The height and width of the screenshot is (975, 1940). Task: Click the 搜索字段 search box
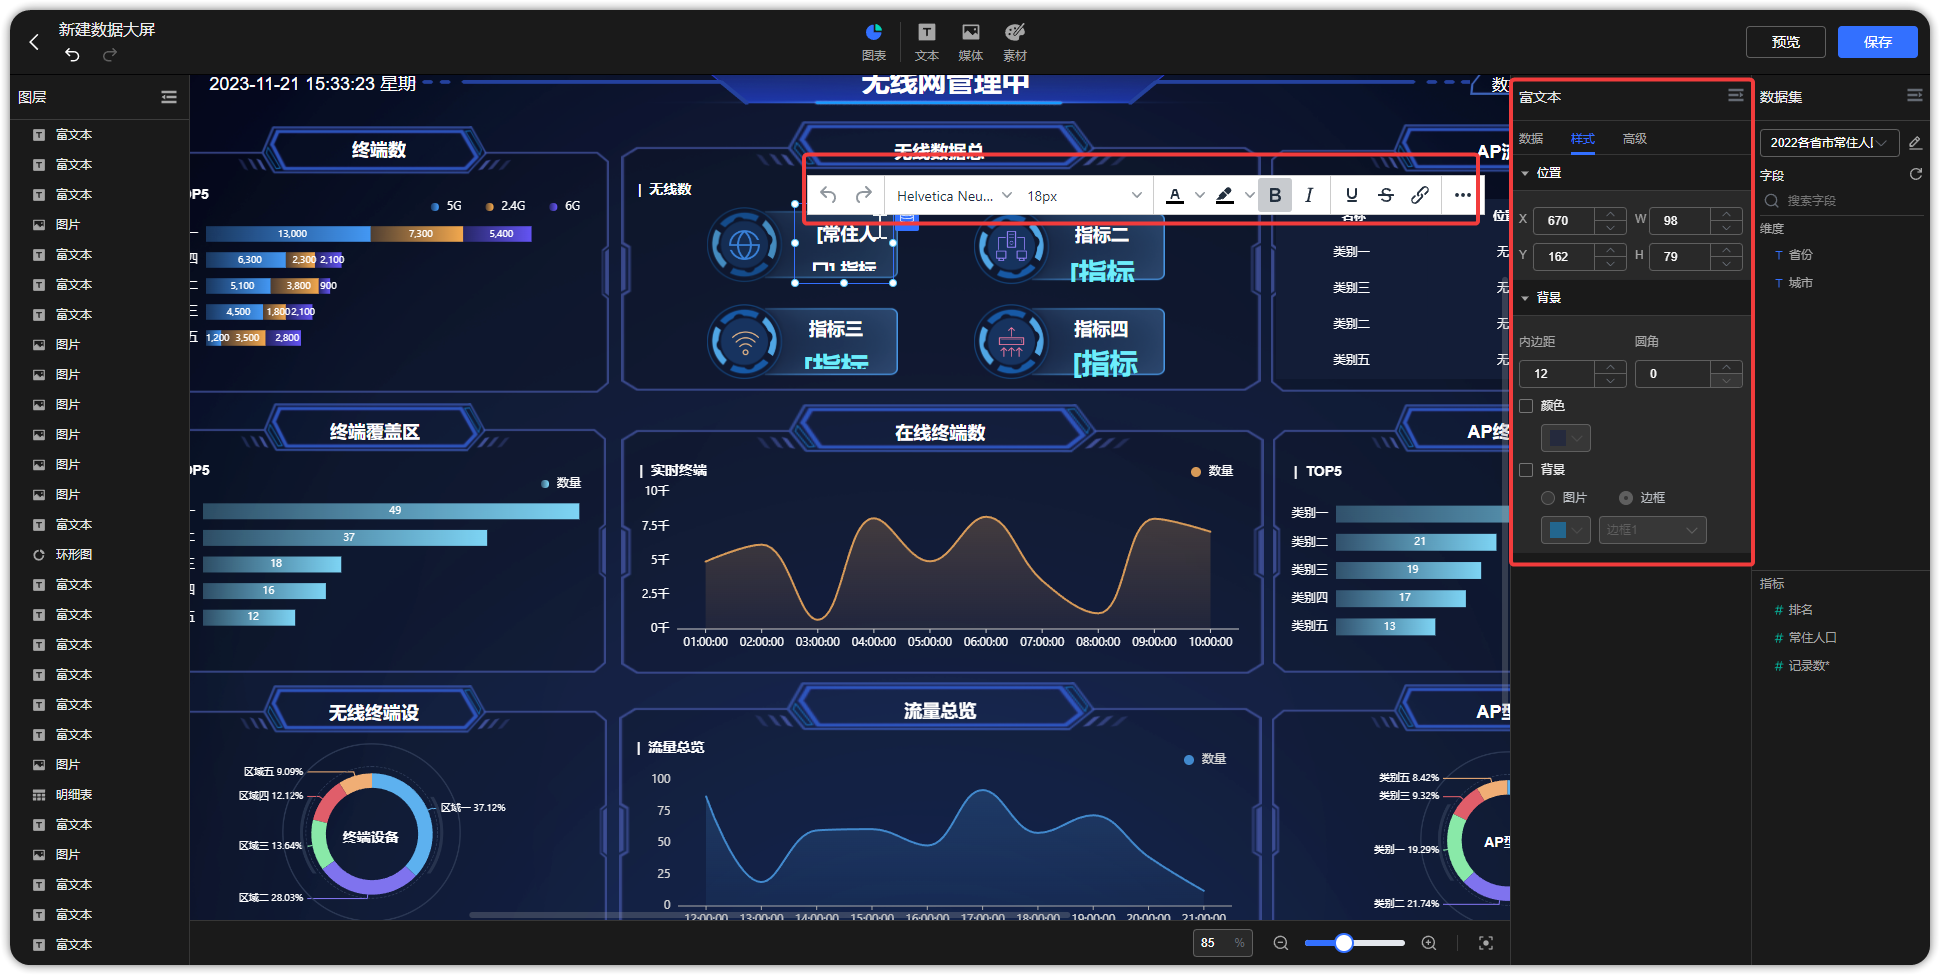[1842, 201]
